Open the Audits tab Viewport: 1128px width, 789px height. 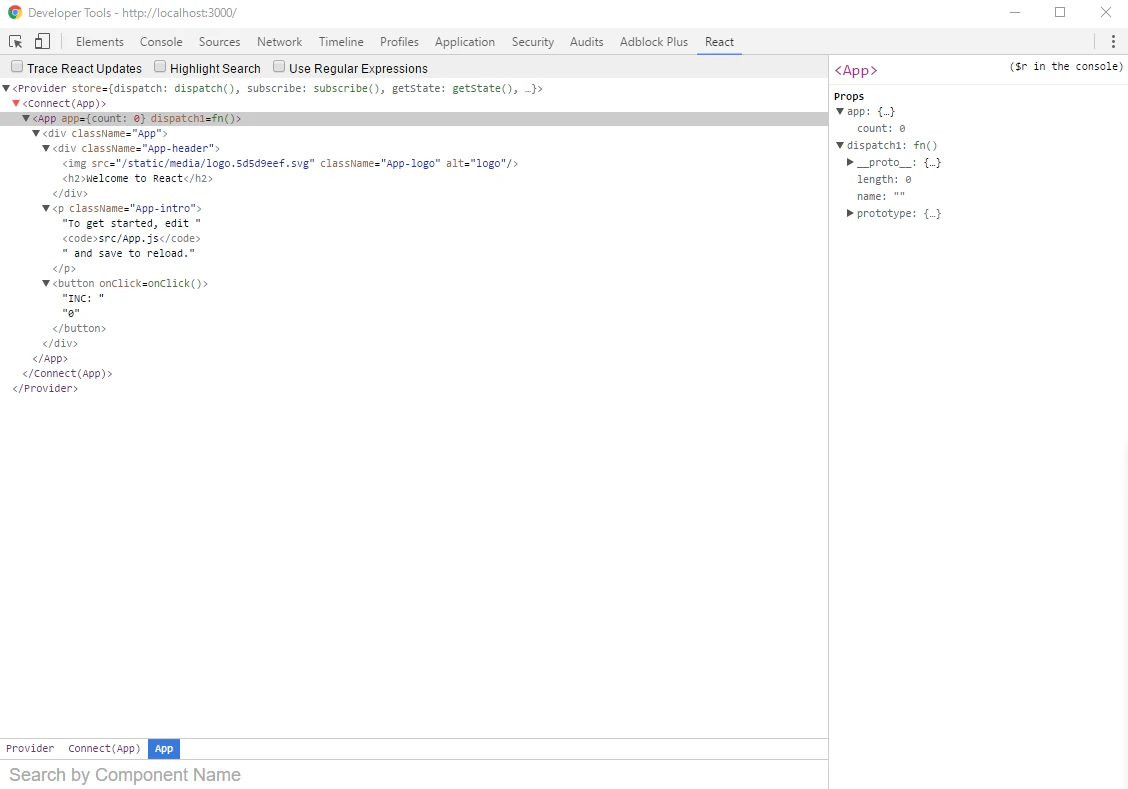[x=586, y=42]
